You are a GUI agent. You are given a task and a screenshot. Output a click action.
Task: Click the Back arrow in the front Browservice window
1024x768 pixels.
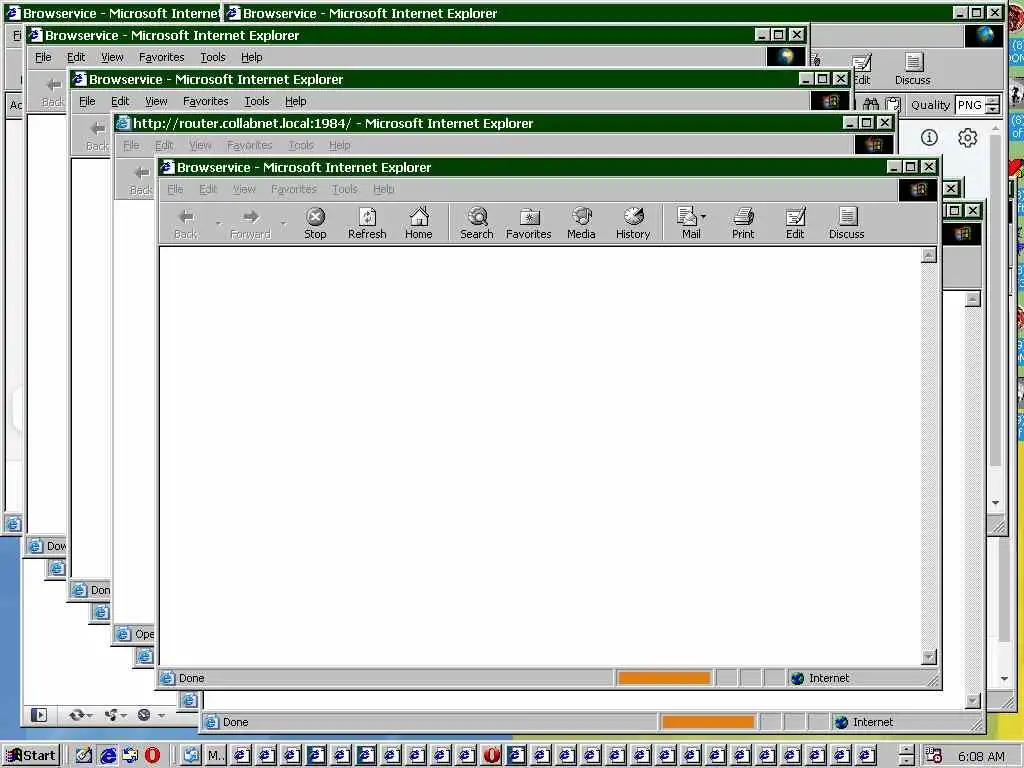point(186,223)
